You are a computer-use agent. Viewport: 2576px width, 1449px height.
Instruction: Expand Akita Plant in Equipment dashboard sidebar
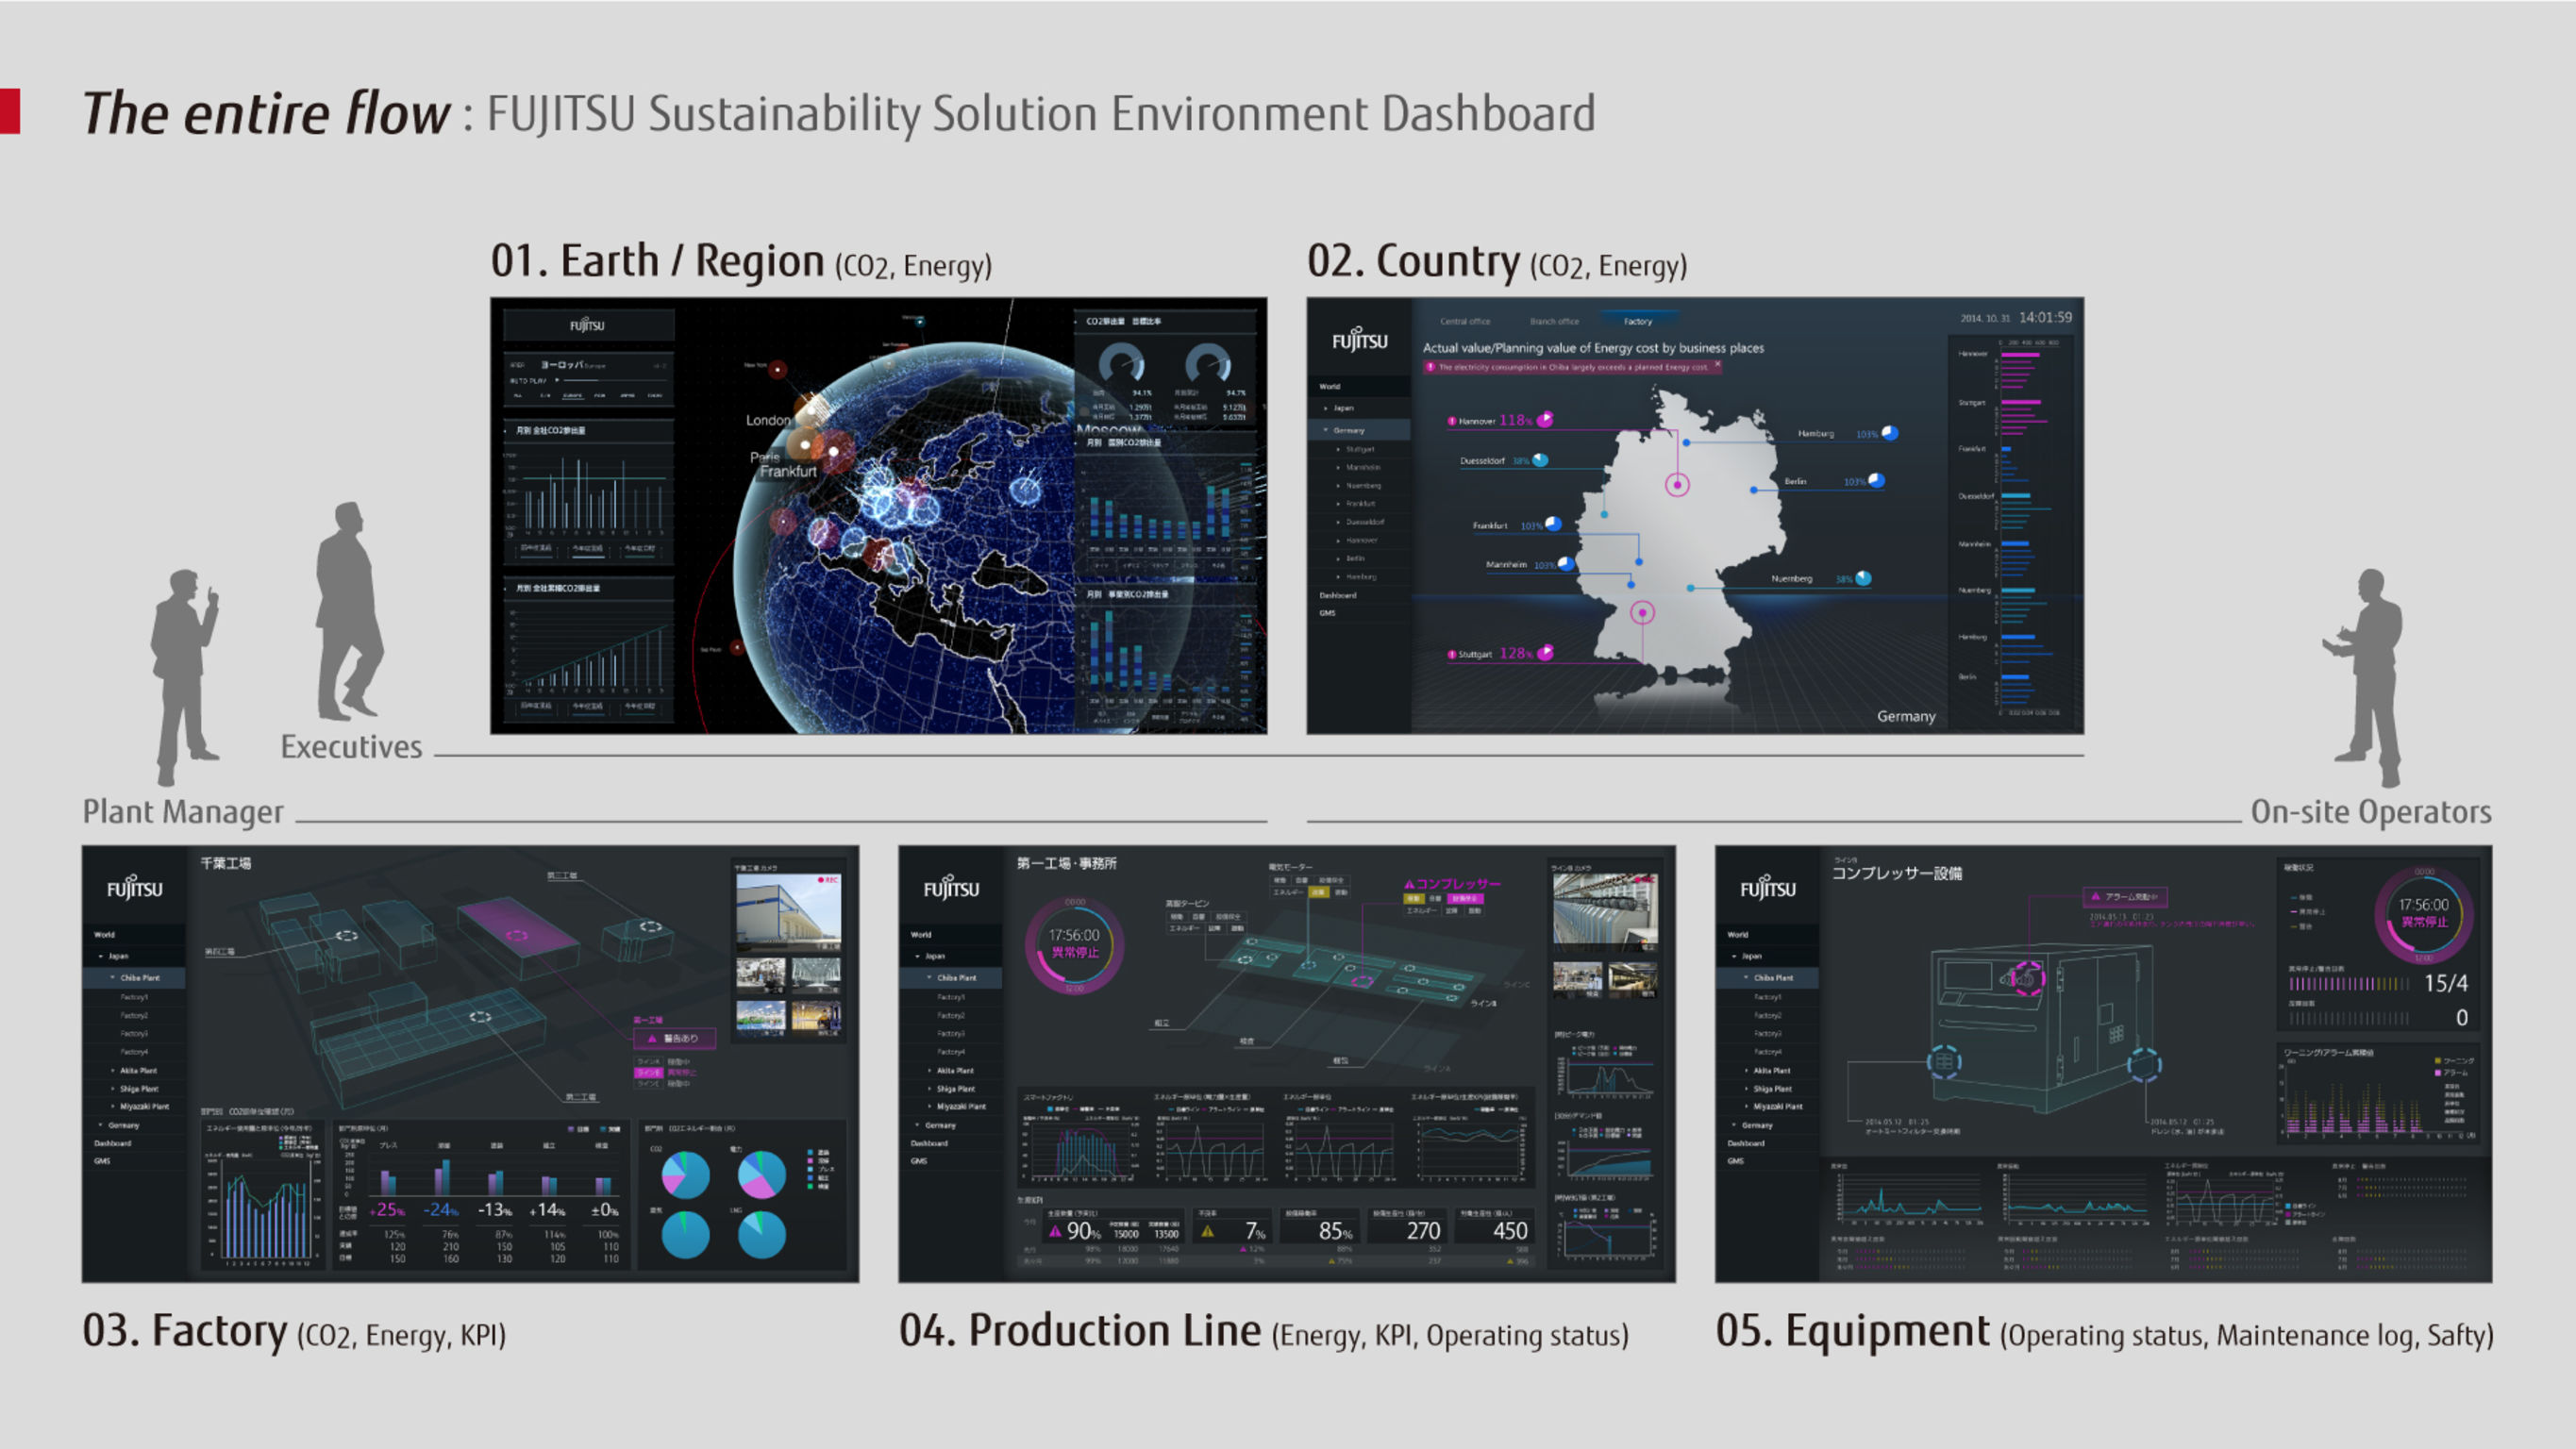pyautogui.click(x=1747, y=1070)
